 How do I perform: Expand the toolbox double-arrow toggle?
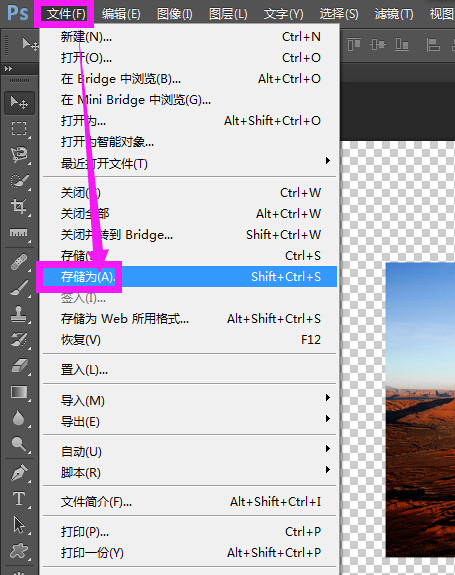coord(8,69)
